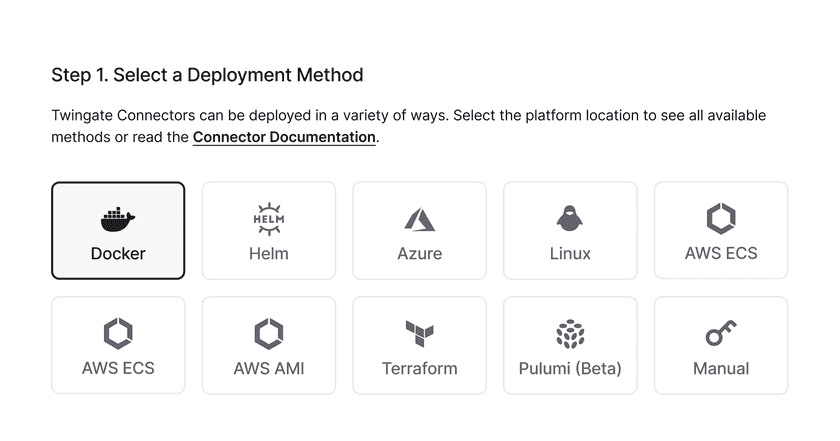840x441 pixels.
Task: Click the Linux penguin icon
Action: [x=570, y=218]
